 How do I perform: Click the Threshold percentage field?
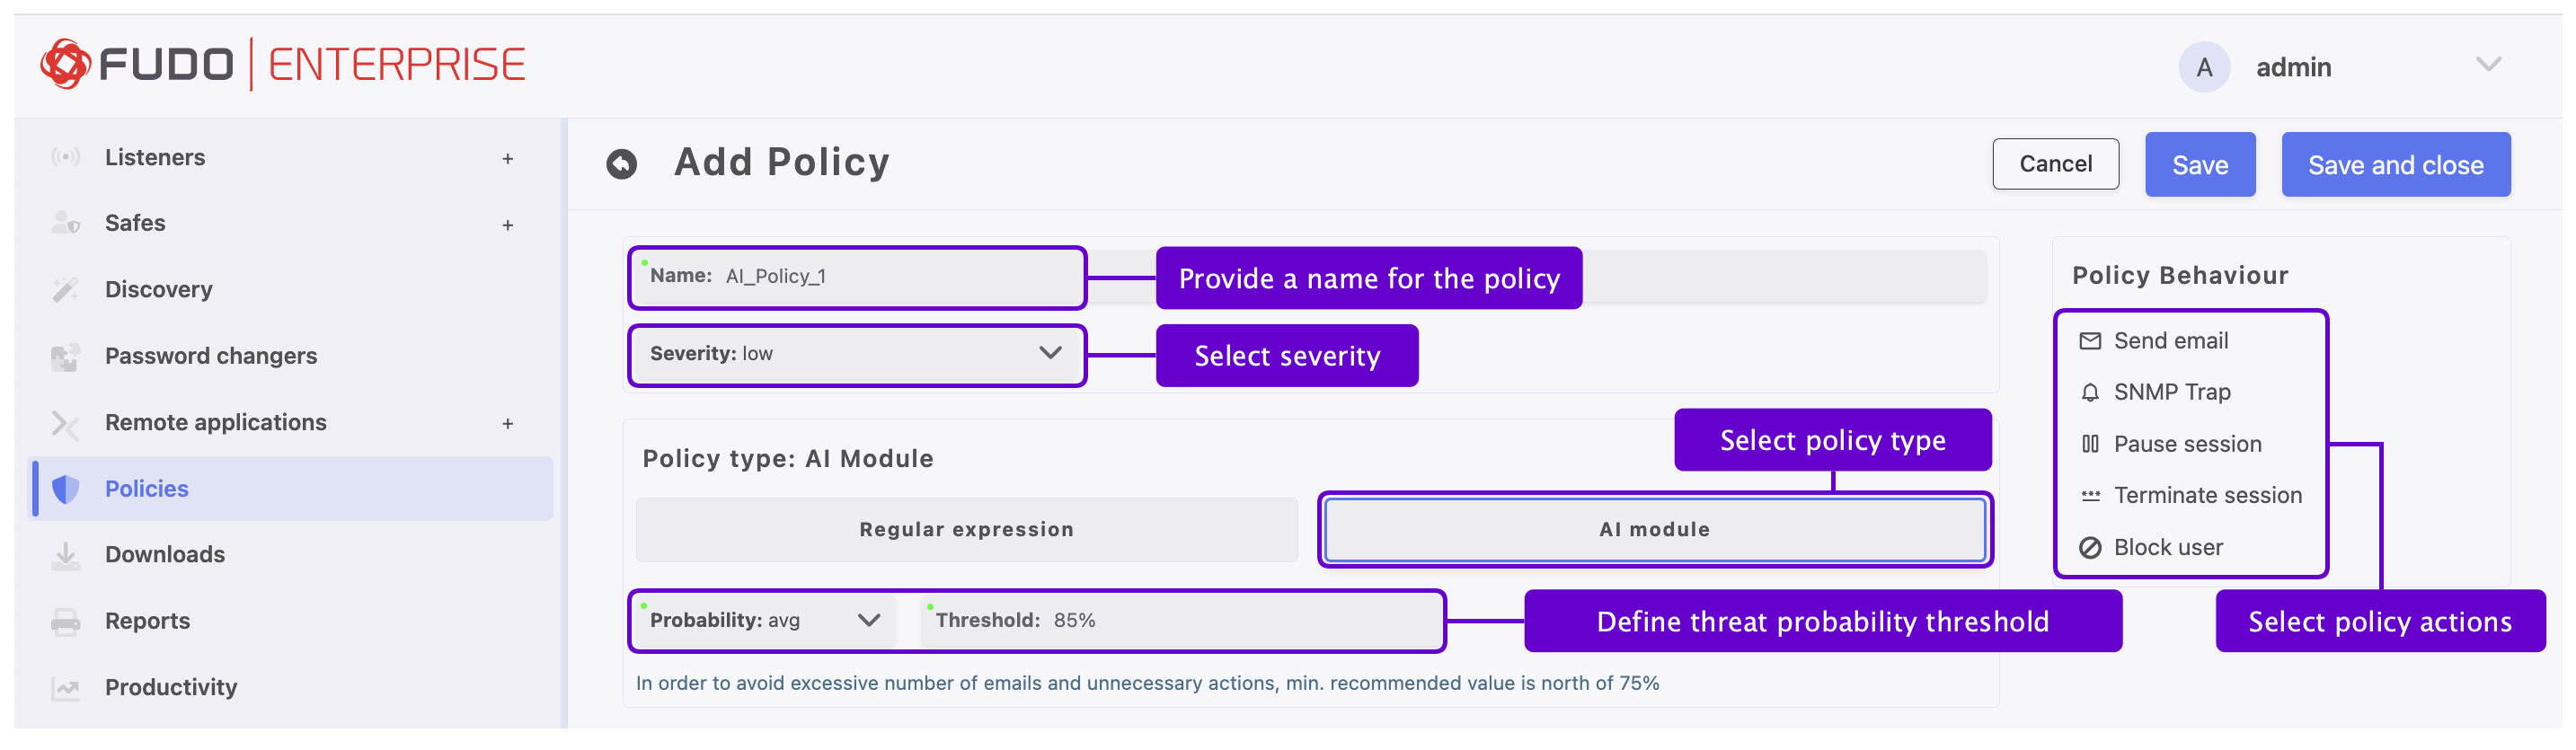click(x=1180, y=621)
